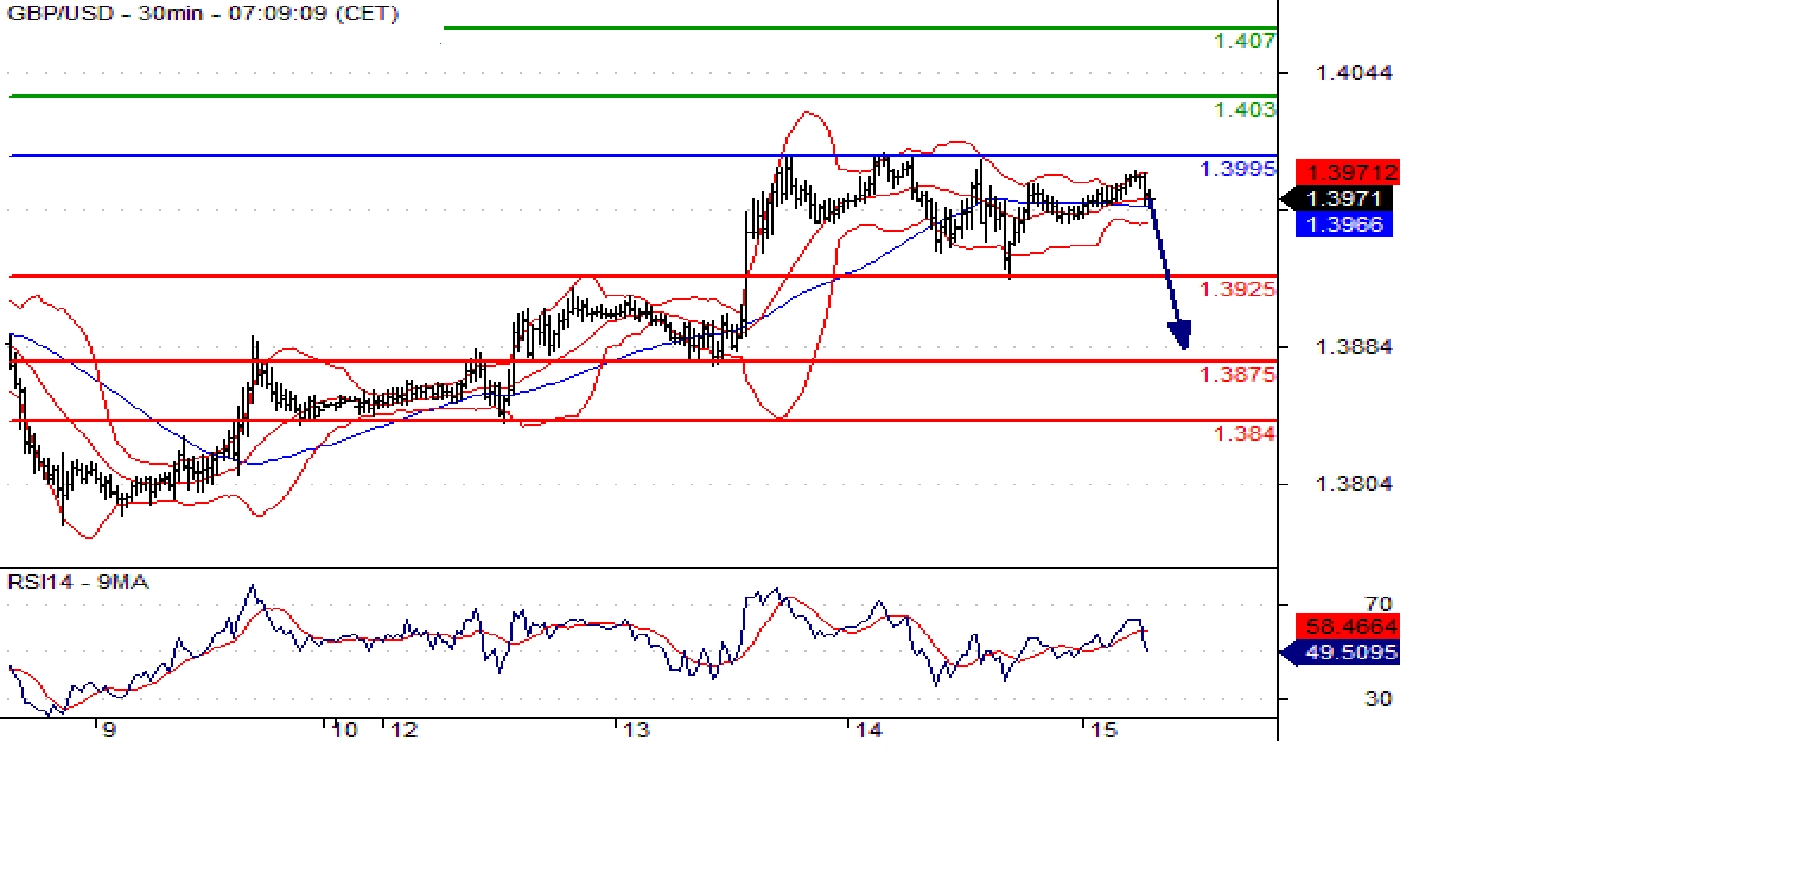The width and height of the screenshot is (1800, 874).
Task: Click the 1.3995 pivot level label
Action: 1238,169
